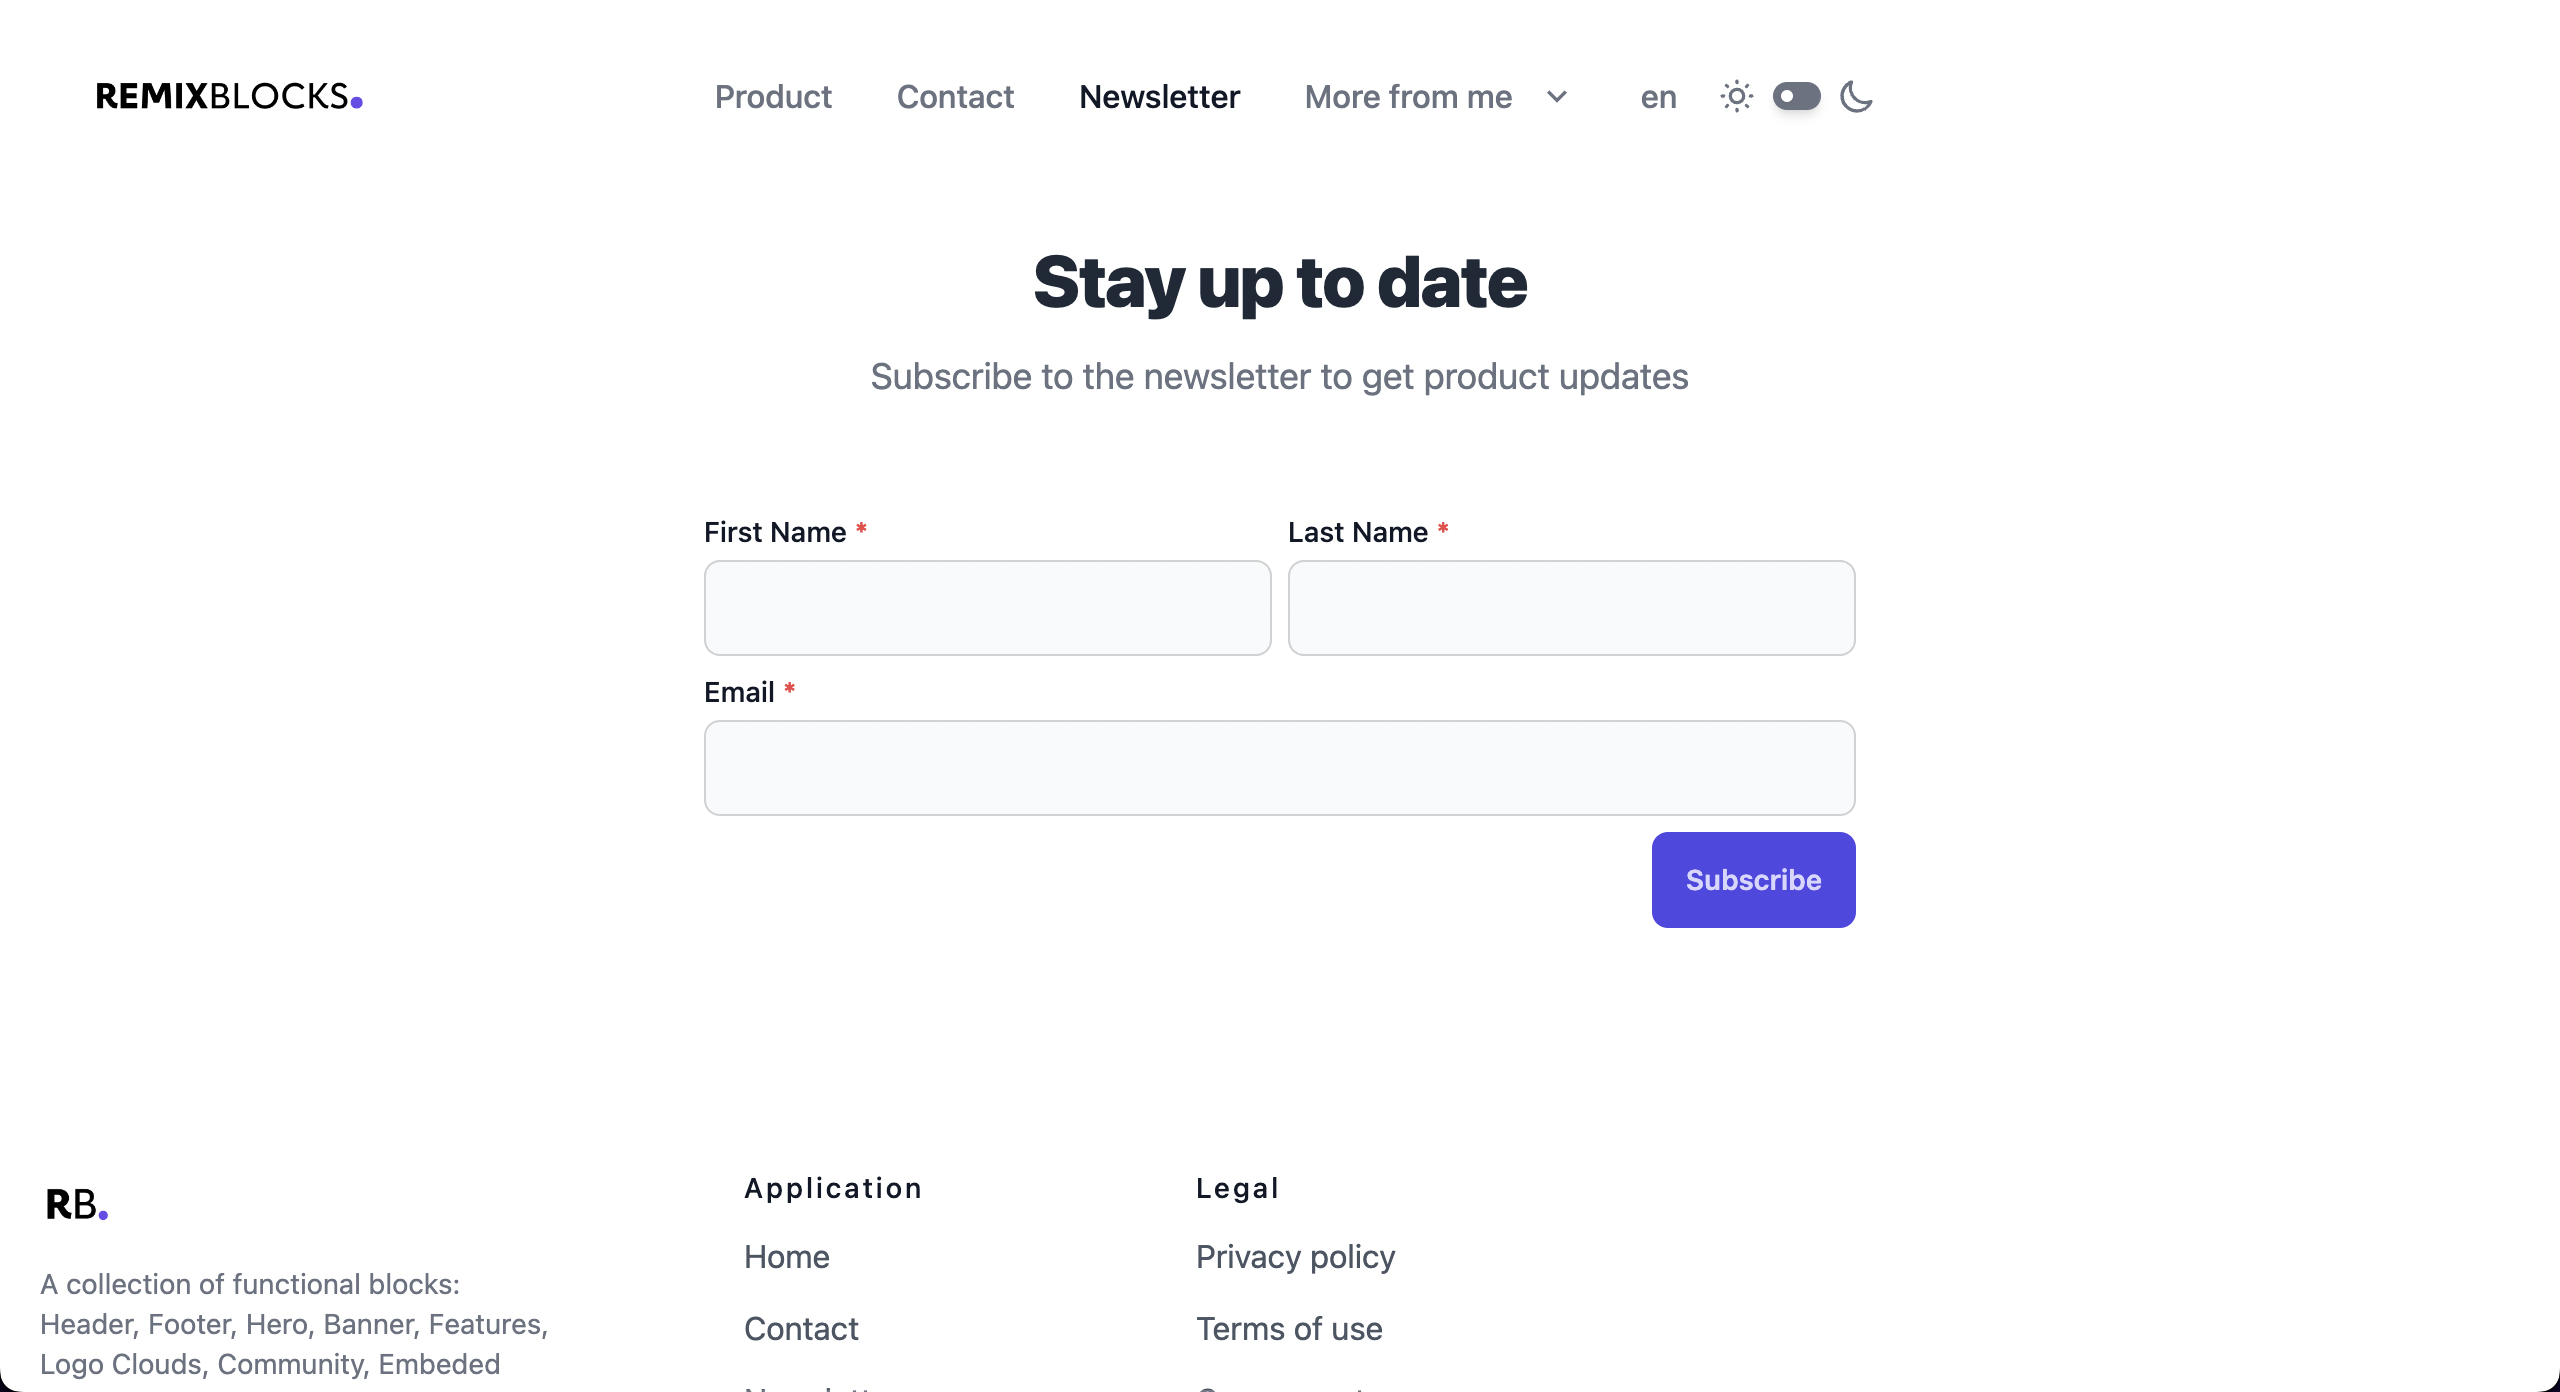Click the RB dot logo in footer
Viewport: 2560px width, 1392px height.
click(x=77, y=1203)
